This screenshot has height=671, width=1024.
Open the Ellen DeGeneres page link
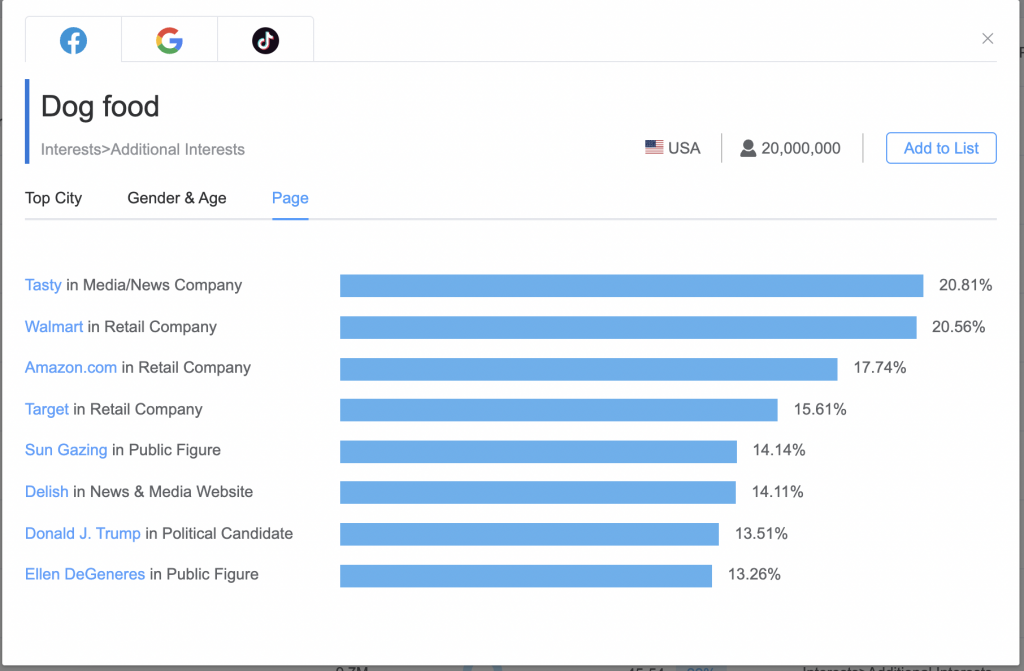point(85,574)
